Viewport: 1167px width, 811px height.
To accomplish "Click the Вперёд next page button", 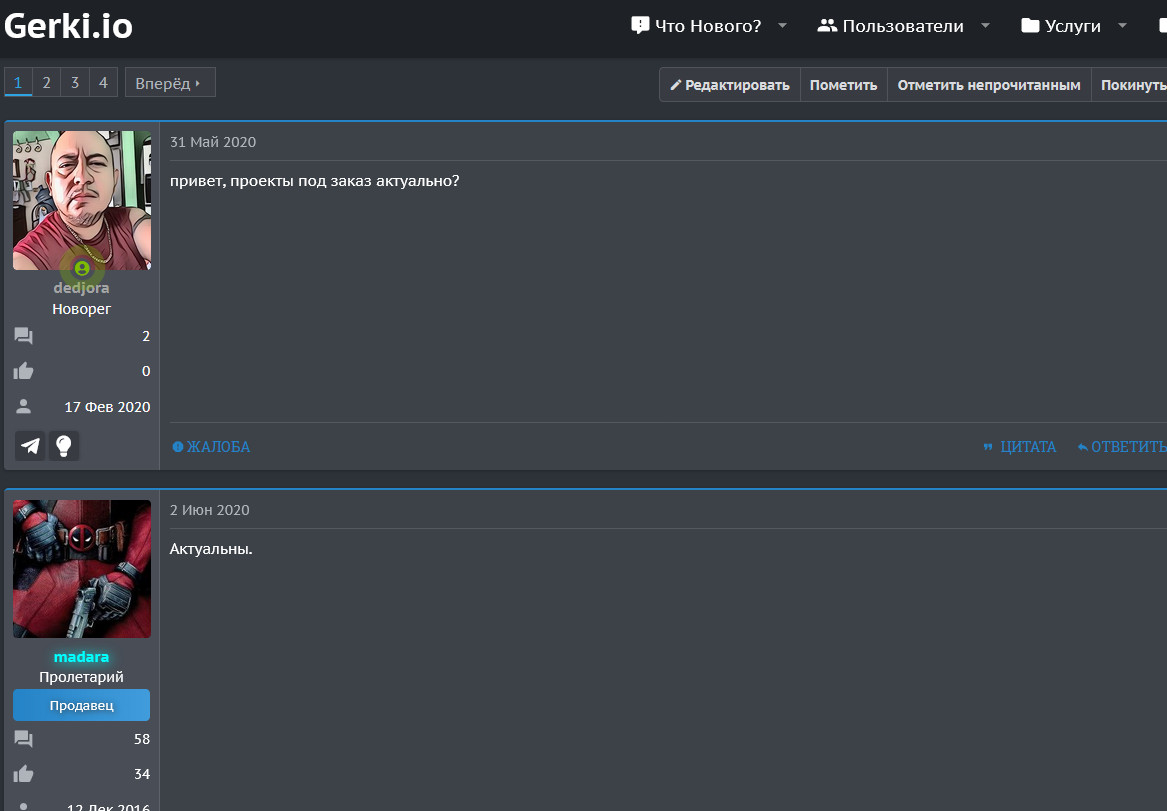I will pos(170,83).
